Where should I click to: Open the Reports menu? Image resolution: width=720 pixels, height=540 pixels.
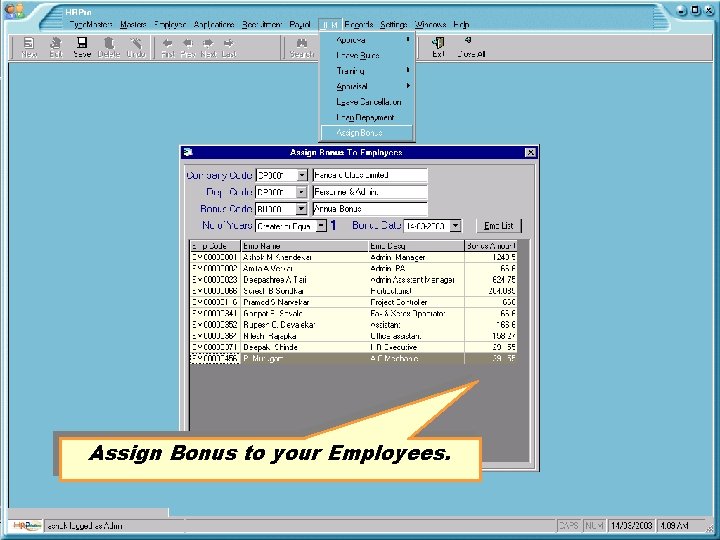point(359,25)
